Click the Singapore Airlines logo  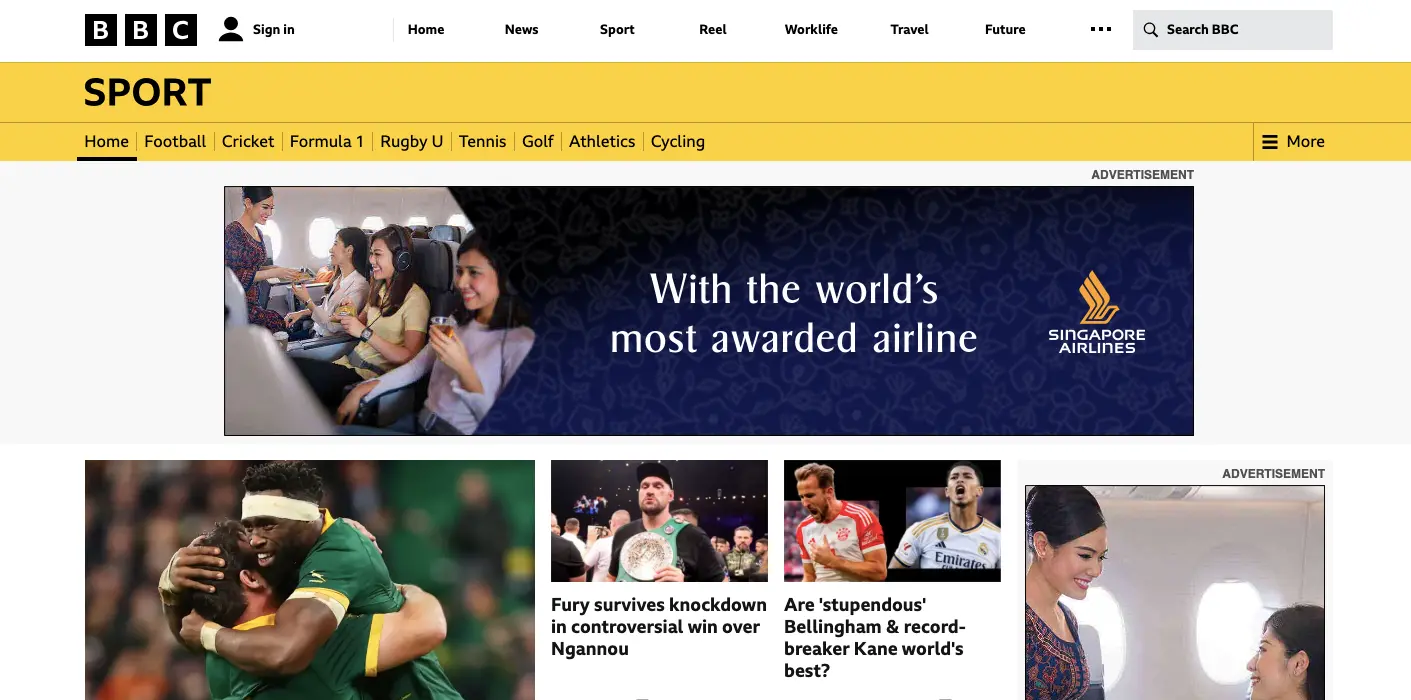(x=1097, y=312)
